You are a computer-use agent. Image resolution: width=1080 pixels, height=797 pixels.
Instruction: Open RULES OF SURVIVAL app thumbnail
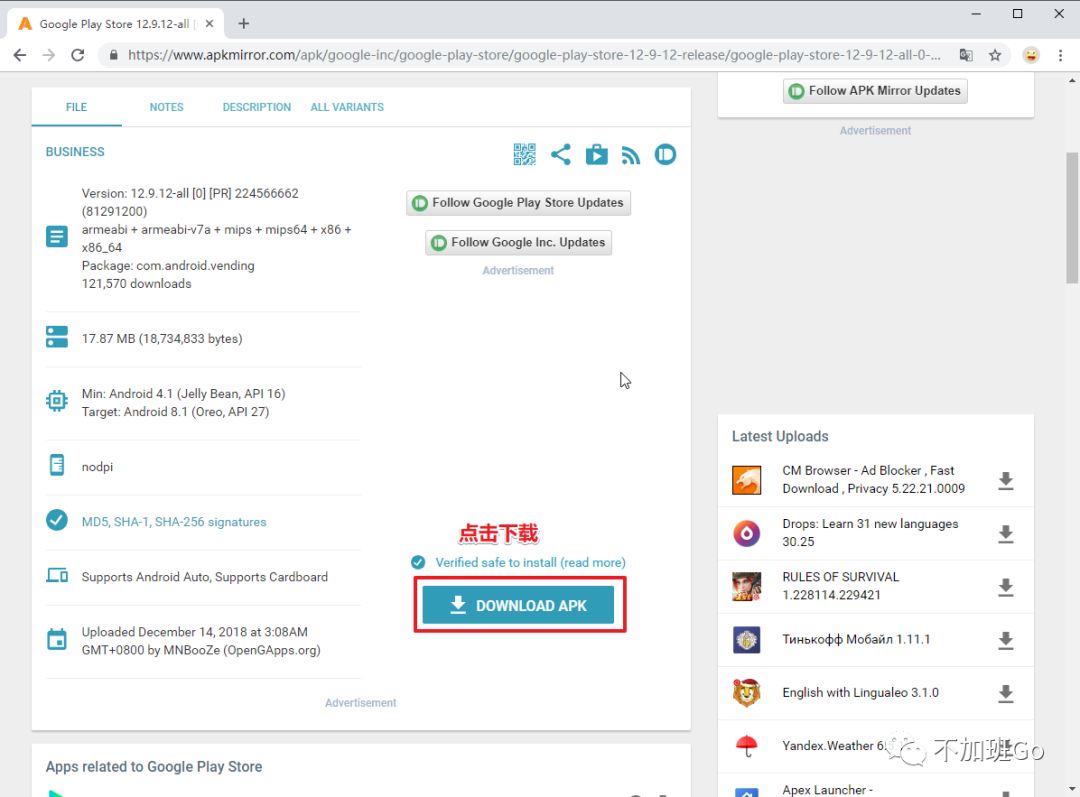(747, 586)
